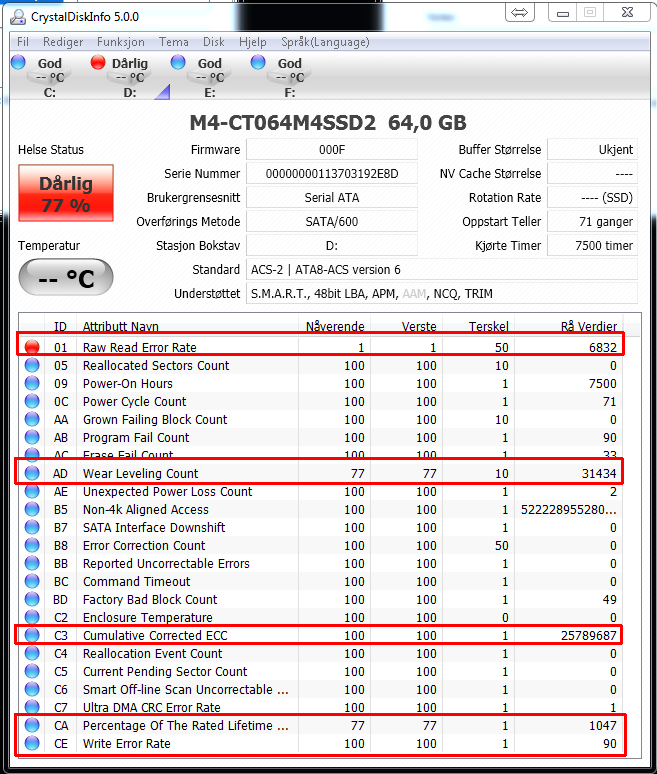Select the raw value 31434
The height and width of the screenshot is (774, 657).
click(599, 473)
